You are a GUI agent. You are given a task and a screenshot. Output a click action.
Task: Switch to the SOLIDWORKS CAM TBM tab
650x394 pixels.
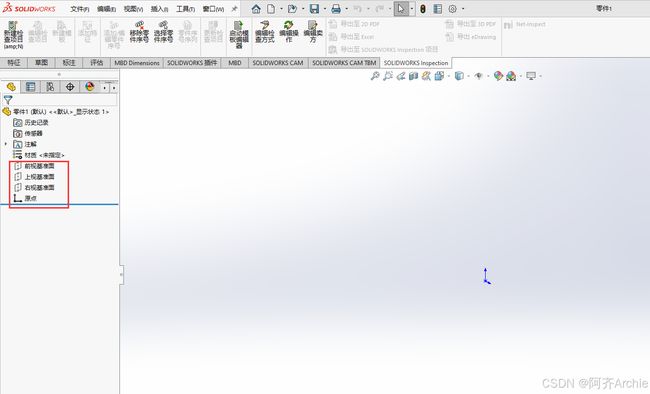[x=344, y=63]
